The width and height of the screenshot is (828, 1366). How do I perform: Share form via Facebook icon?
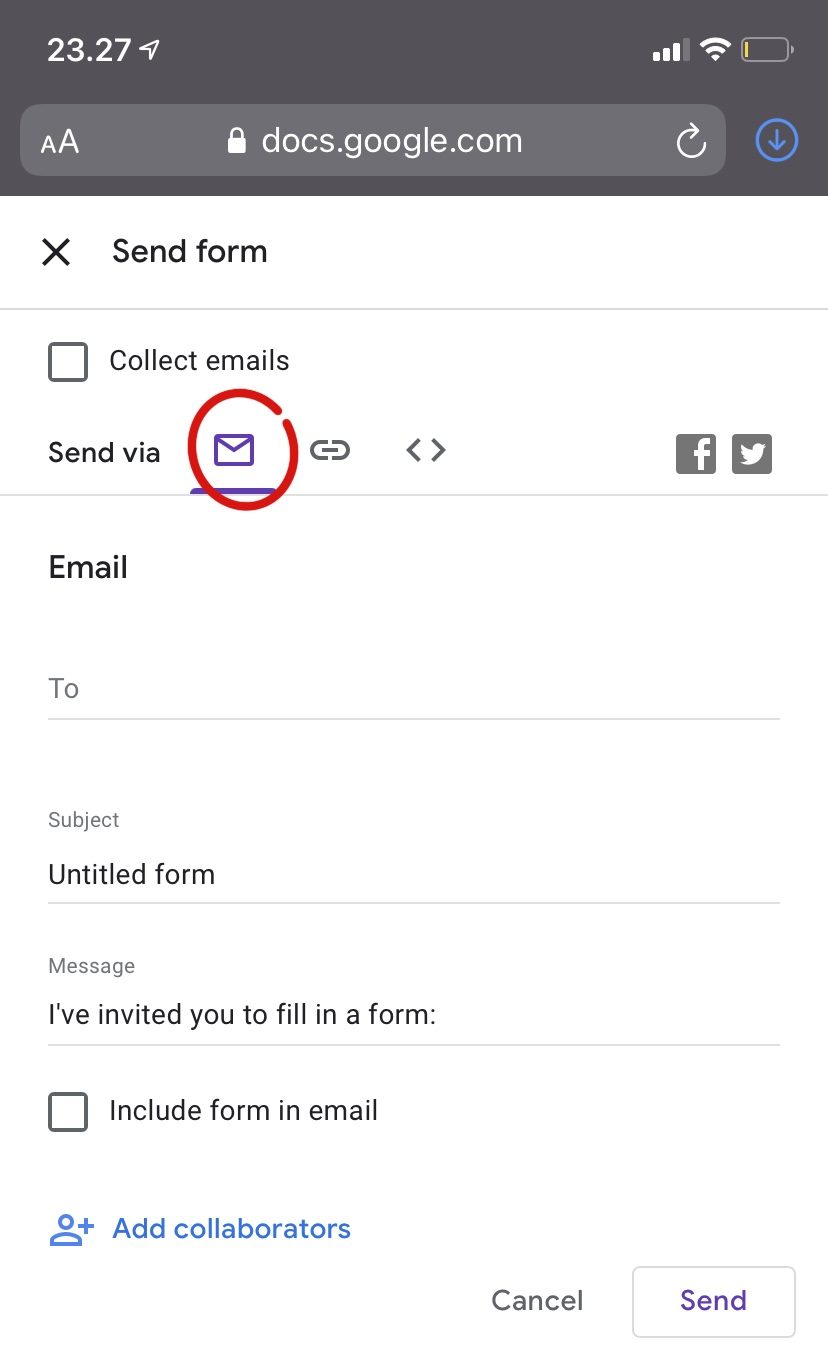(x=696, y=454)
